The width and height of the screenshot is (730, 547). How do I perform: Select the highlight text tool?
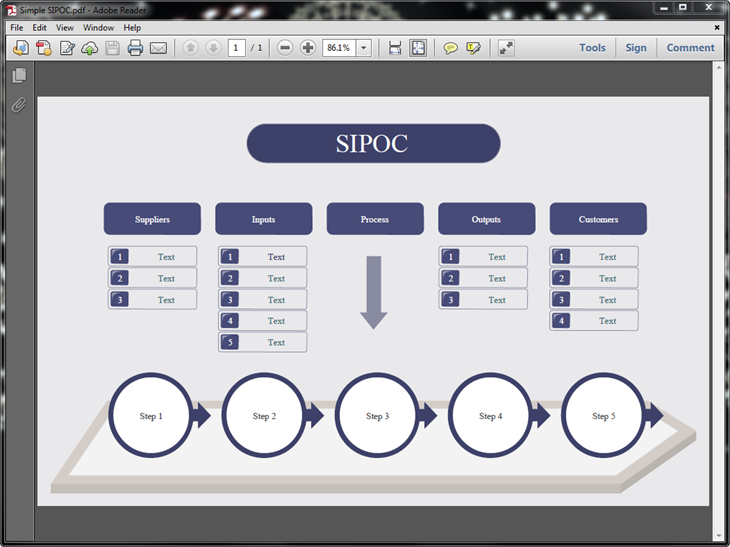[473, 48]
